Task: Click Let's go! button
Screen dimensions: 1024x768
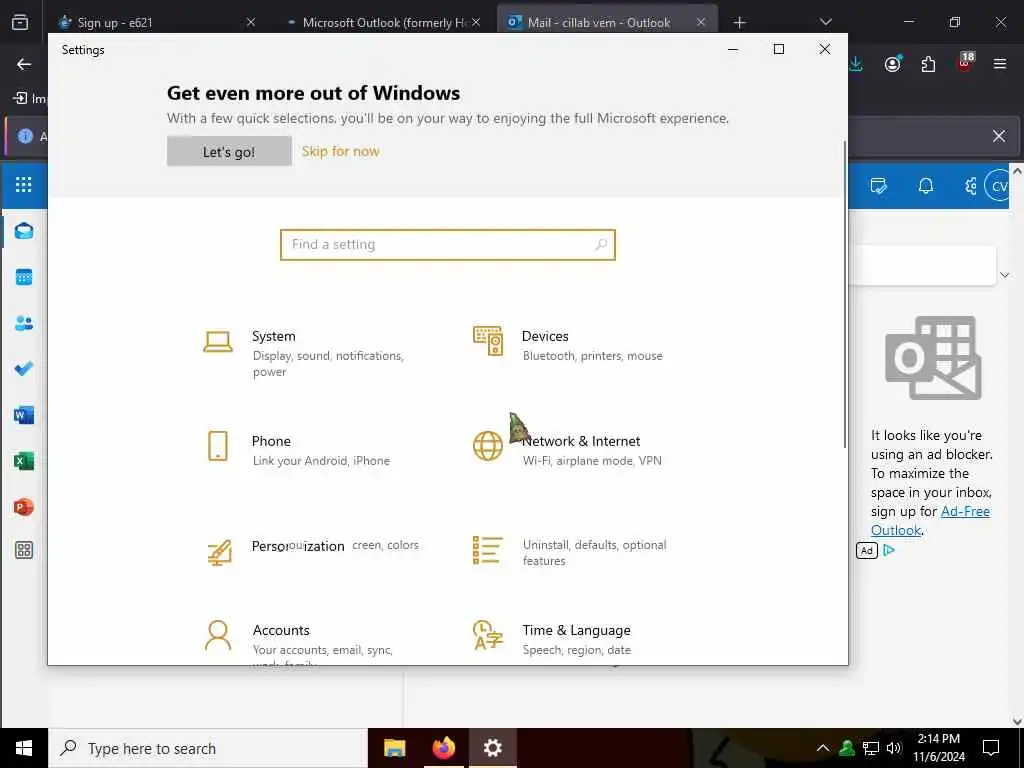Action: tap(229, 151)
